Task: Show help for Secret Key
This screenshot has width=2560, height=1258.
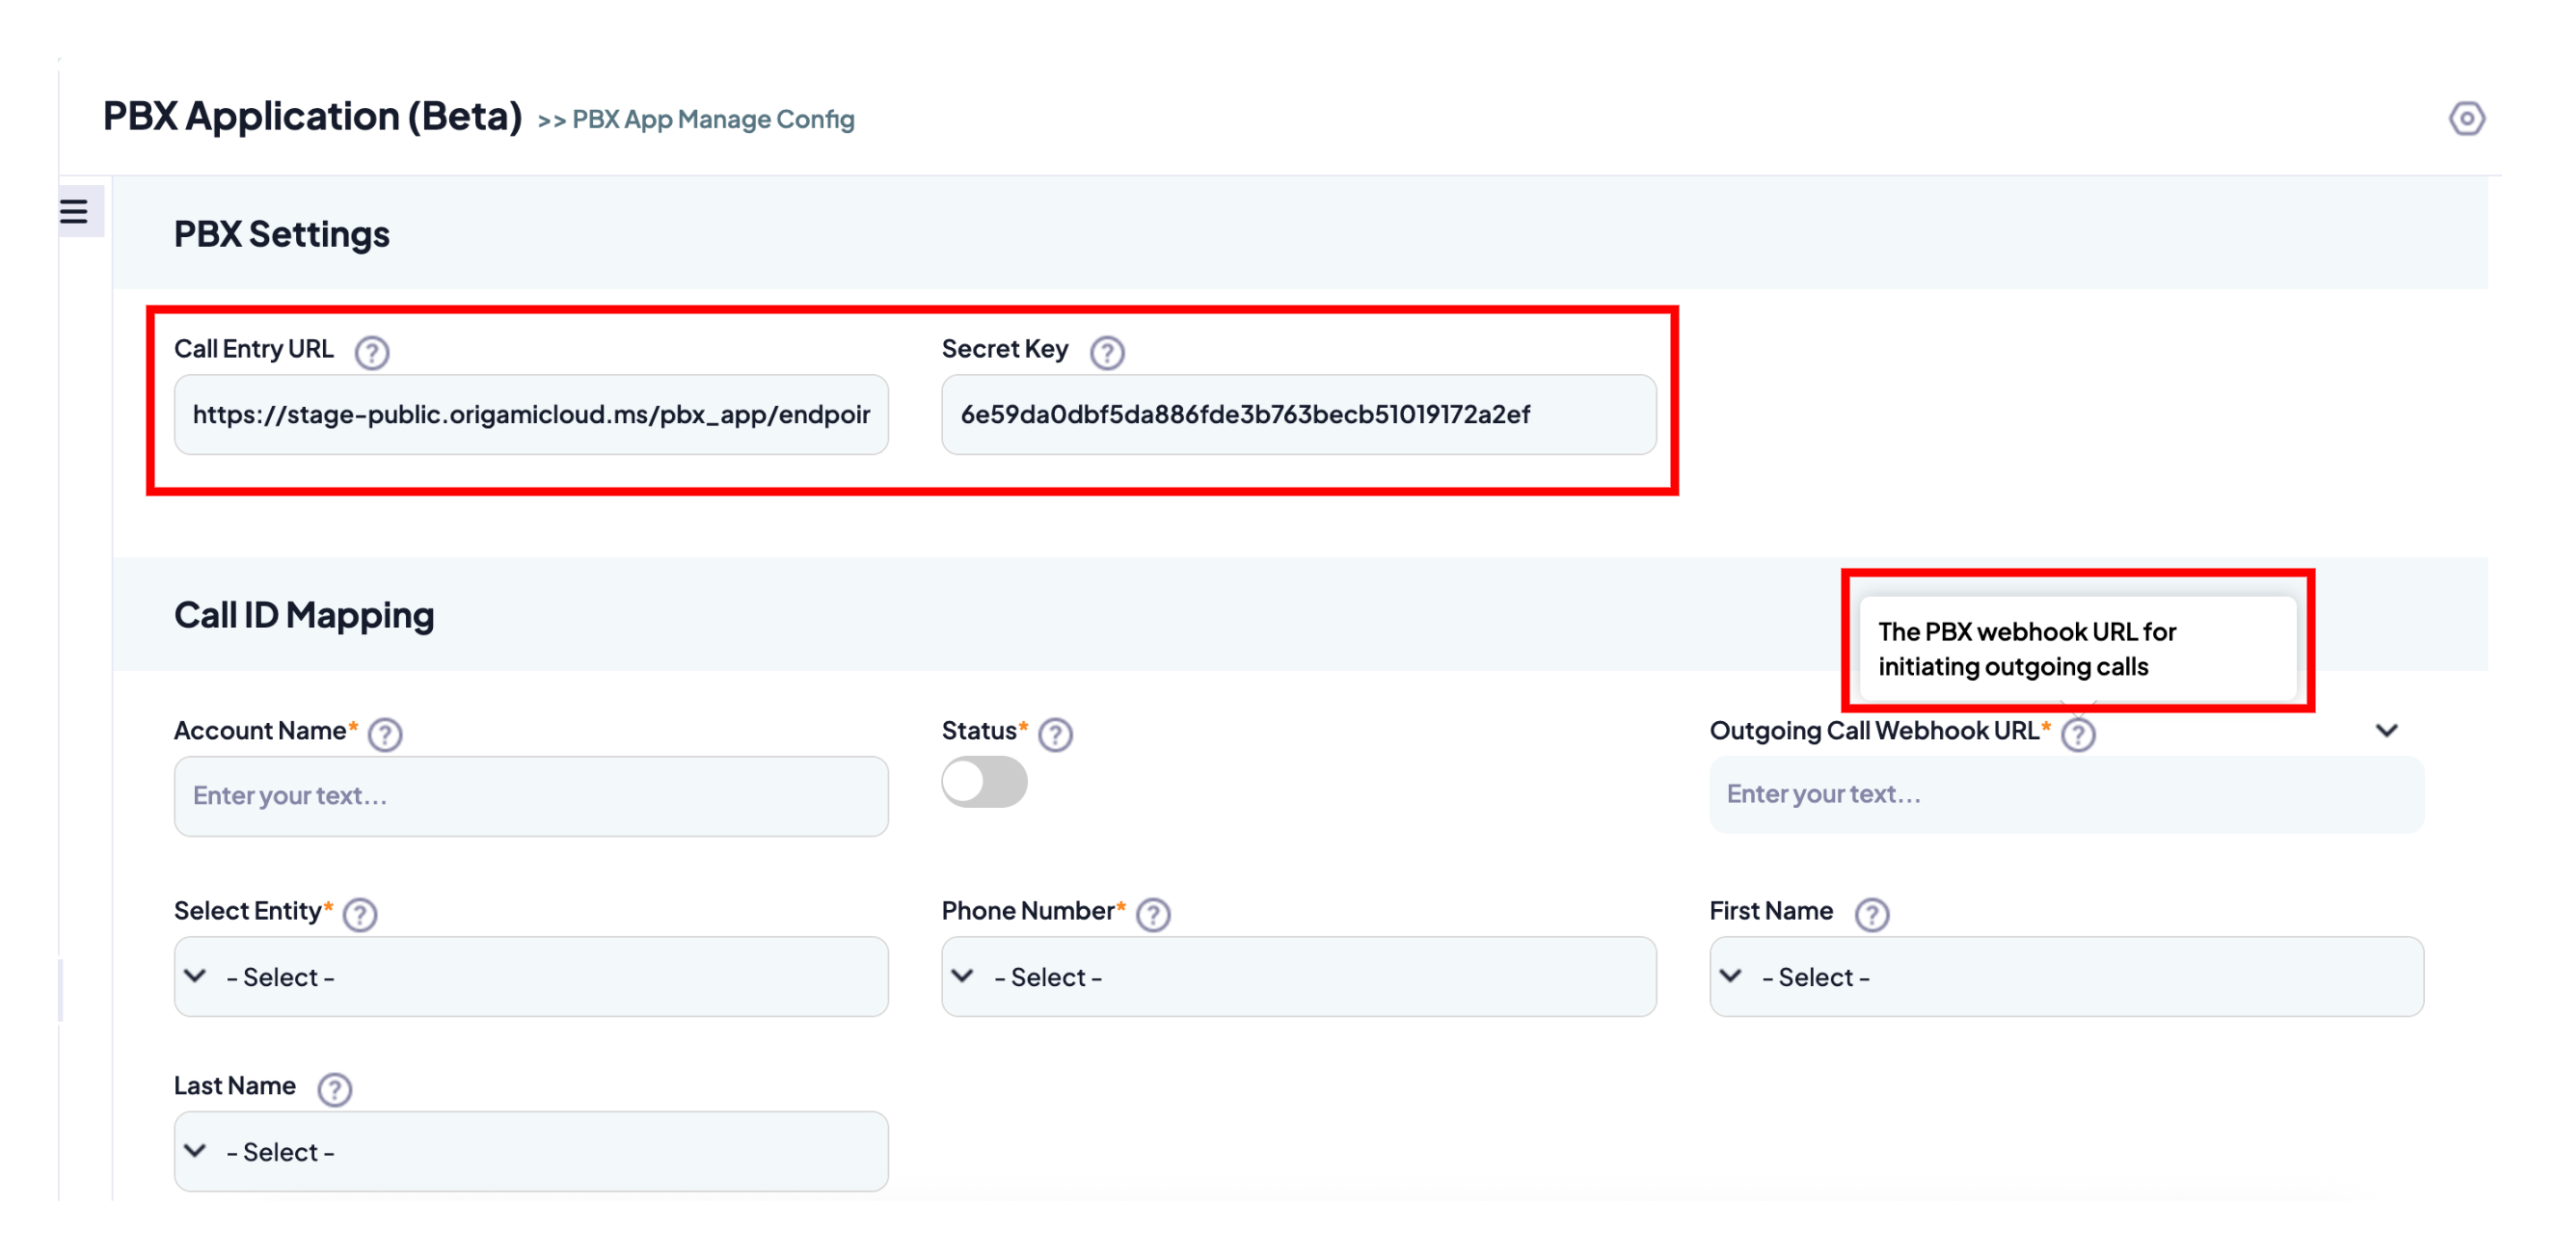Action: click(1106, 352)
